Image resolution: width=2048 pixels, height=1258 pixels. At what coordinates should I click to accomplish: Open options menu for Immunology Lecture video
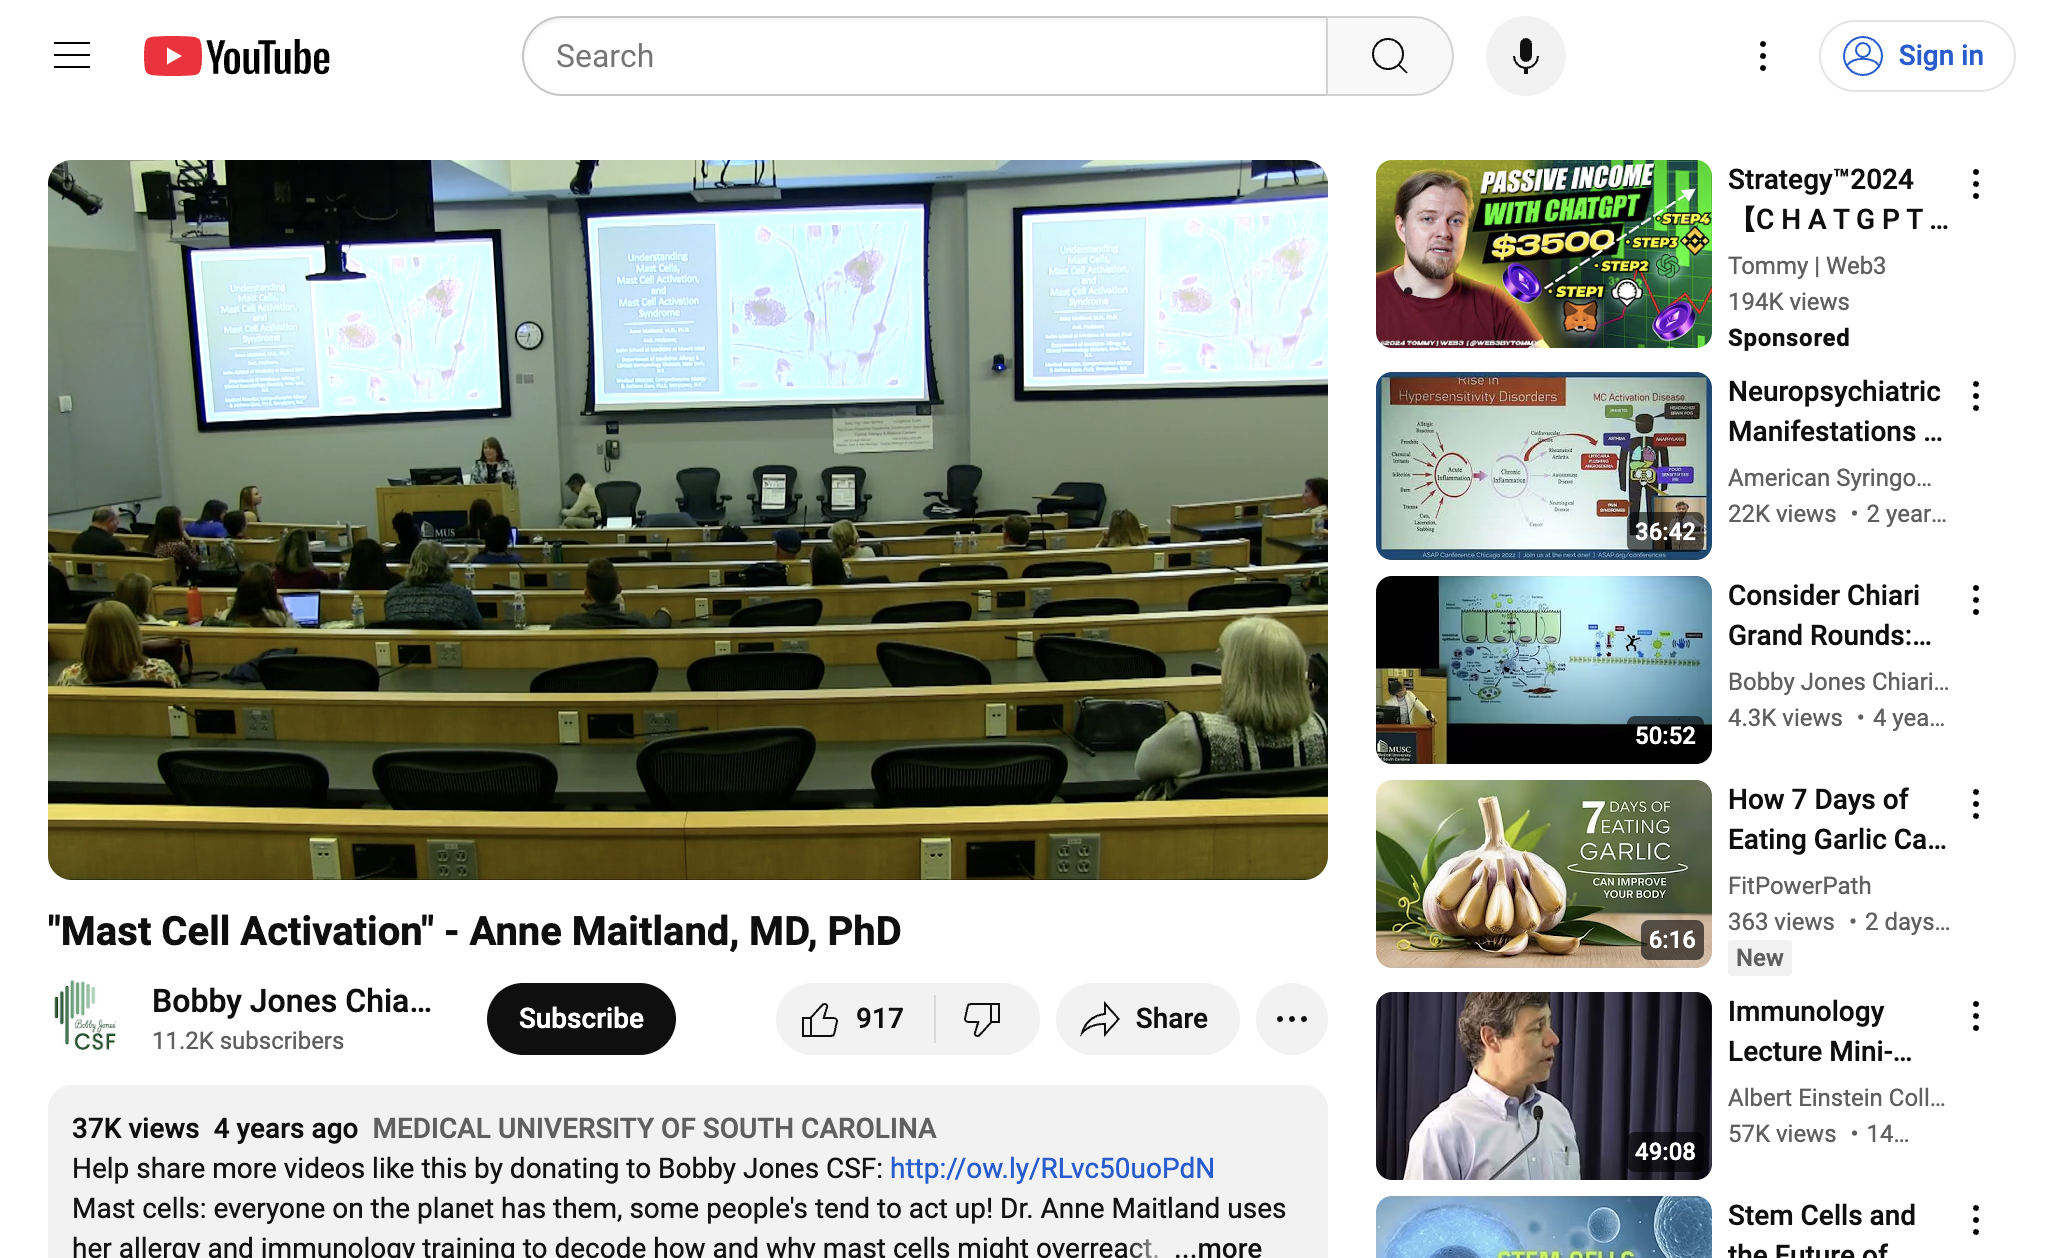(1976, 1016)
